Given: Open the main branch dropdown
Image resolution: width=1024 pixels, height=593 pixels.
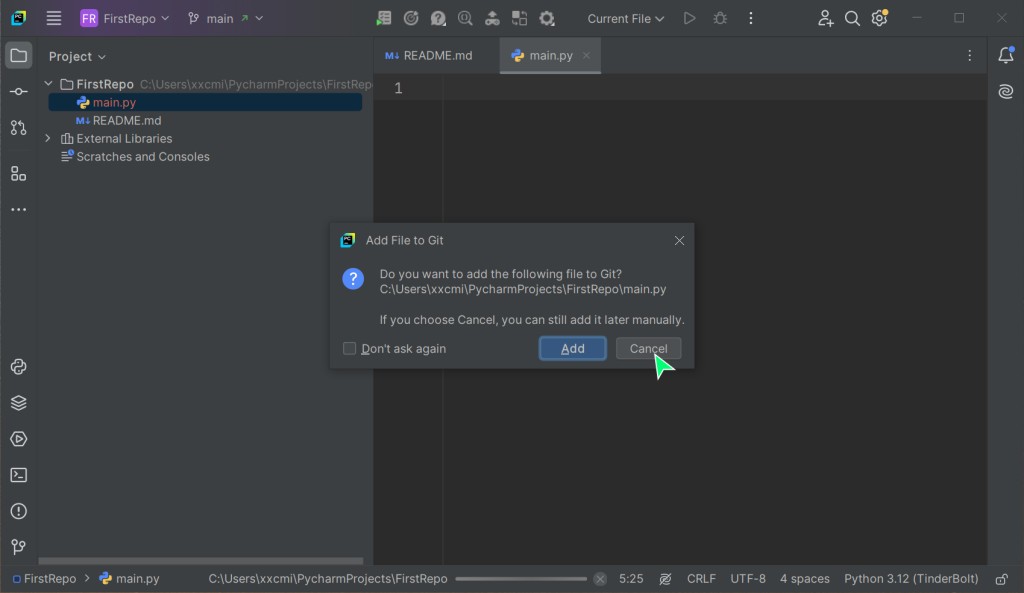Looking at the screenshot, I should point(225,18).
